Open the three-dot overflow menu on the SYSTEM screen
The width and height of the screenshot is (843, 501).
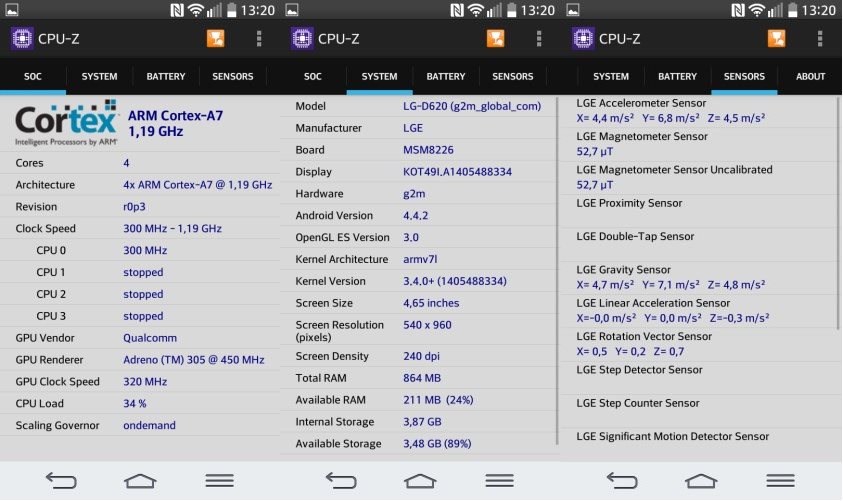[x=539, y=39]
